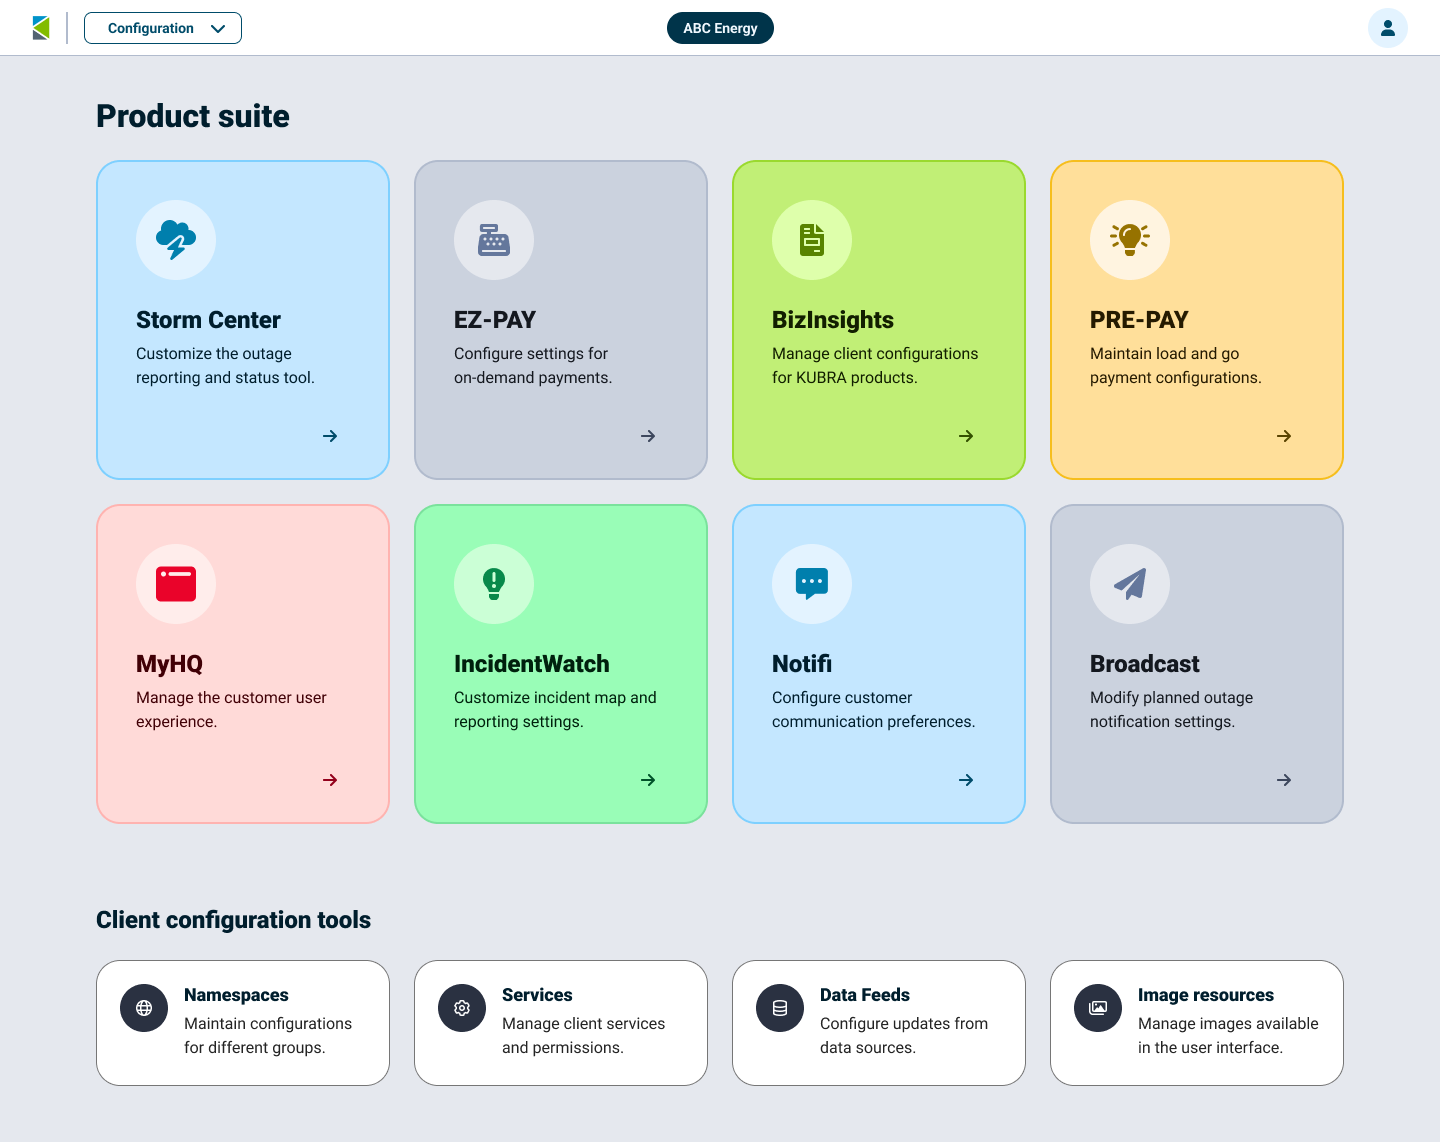This screenshot has width=1440, height=1142.
Task: Click the KUBRA logo in the header
Action: (41, 28)
